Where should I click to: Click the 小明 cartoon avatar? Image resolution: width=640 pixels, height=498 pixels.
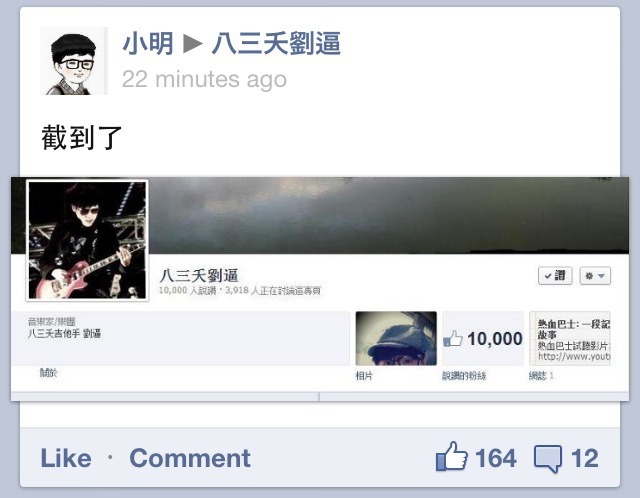tap(74, 61)
